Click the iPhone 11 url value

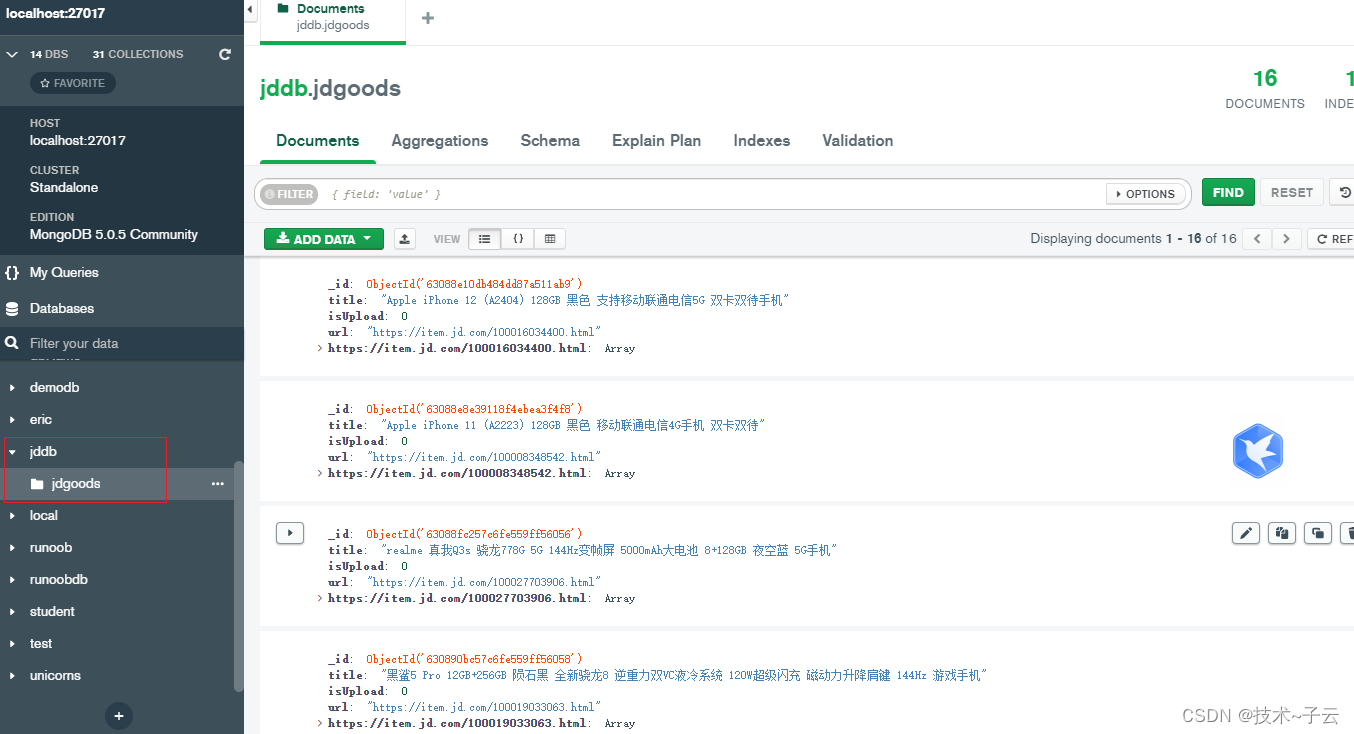484,457
